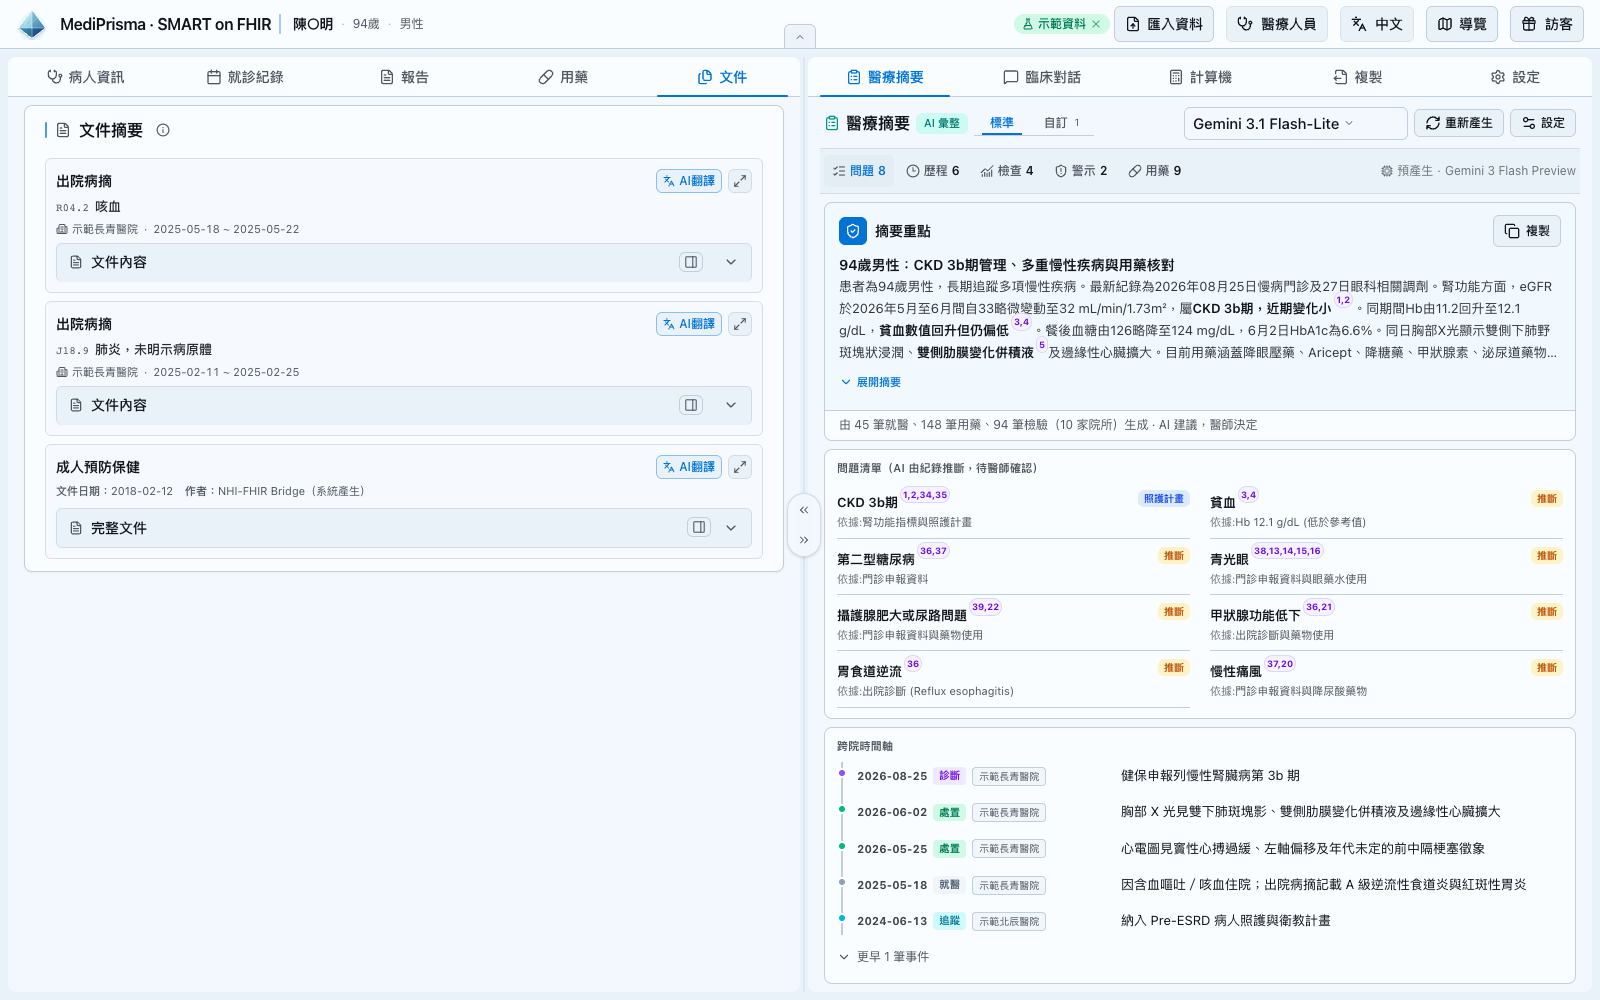Viewport: 1600px width, 1000px height.
Task: Select 標準 summary mode
Action: (1002, 123)
